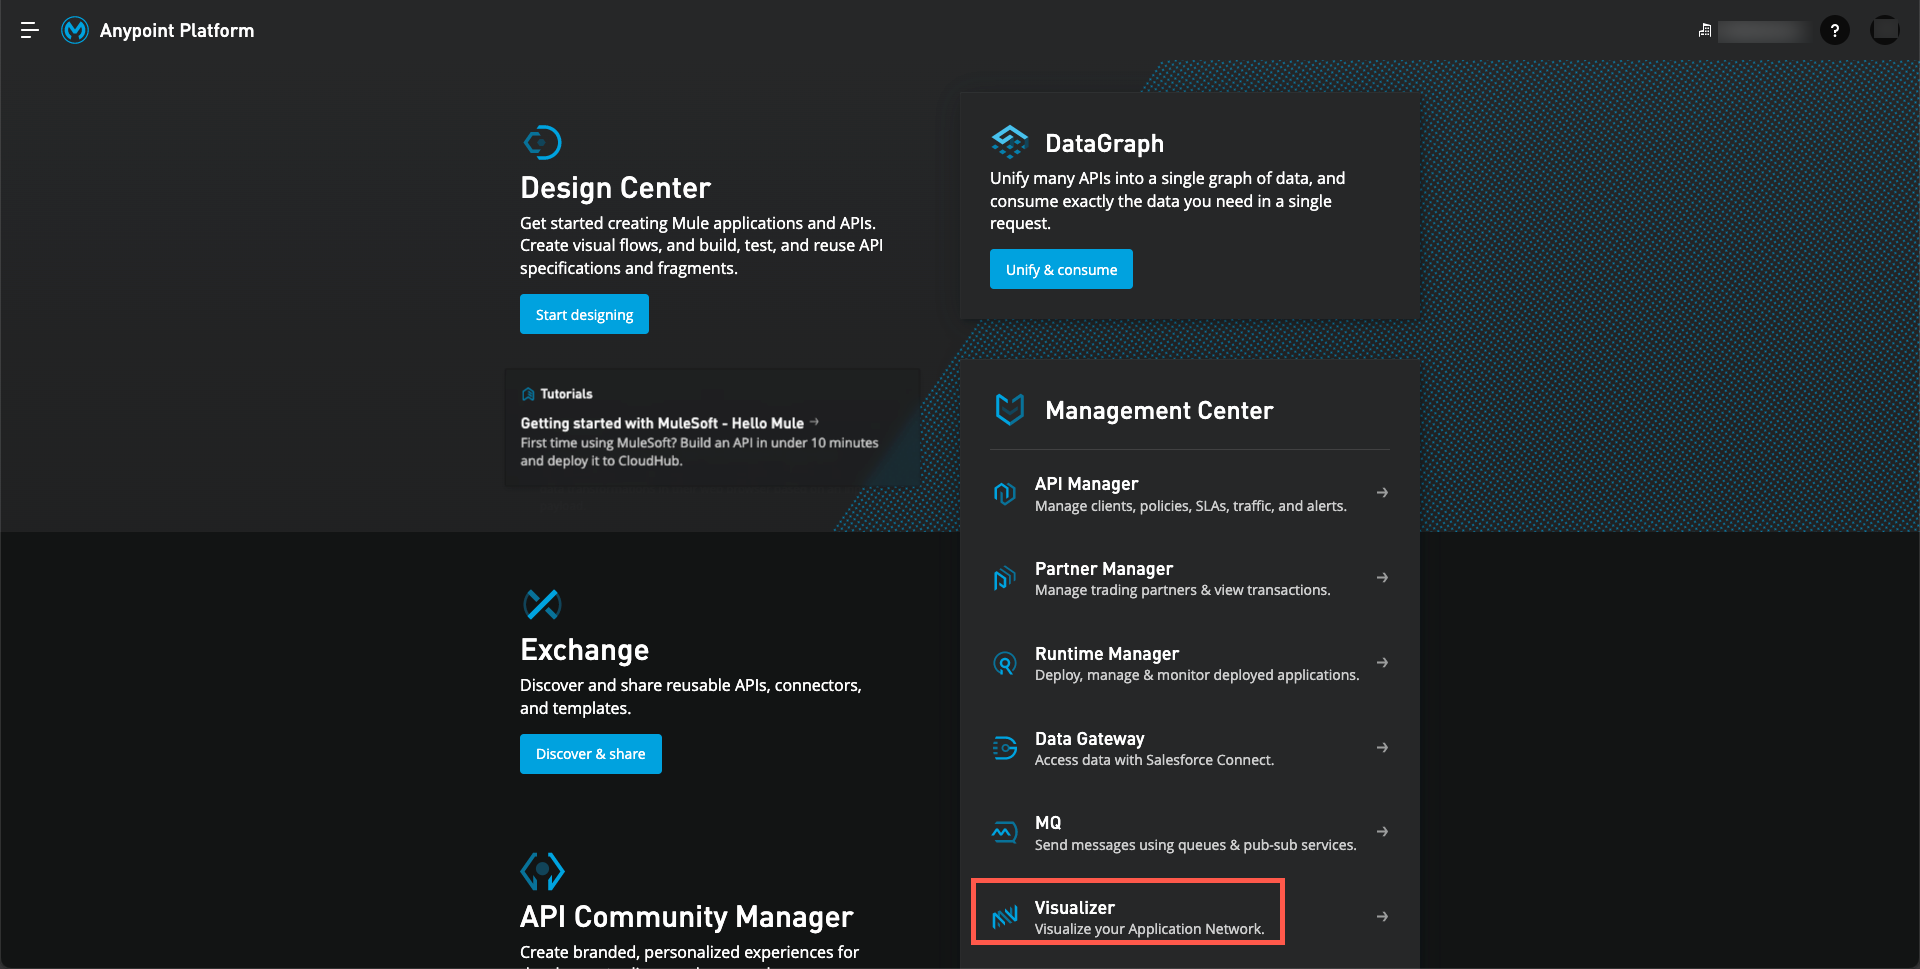The width and height of the screenshot is (1920, 969).
Task: Click 'Visualize your Application Network' text
Action: (x=1149, y=929)
